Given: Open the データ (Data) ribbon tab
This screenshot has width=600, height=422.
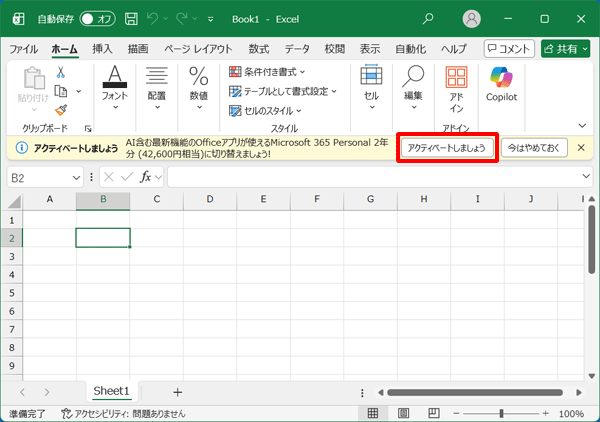Looking at the screenshot, I should pos(297,48).
